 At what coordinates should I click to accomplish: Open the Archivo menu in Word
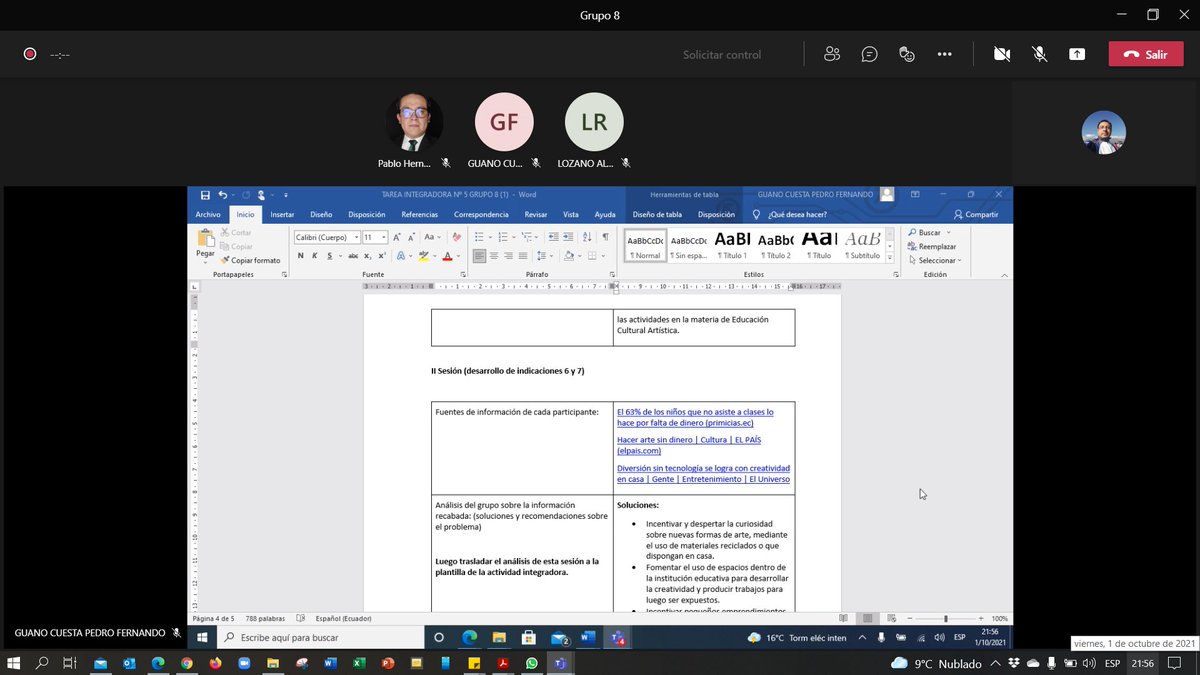click(208, 214)
